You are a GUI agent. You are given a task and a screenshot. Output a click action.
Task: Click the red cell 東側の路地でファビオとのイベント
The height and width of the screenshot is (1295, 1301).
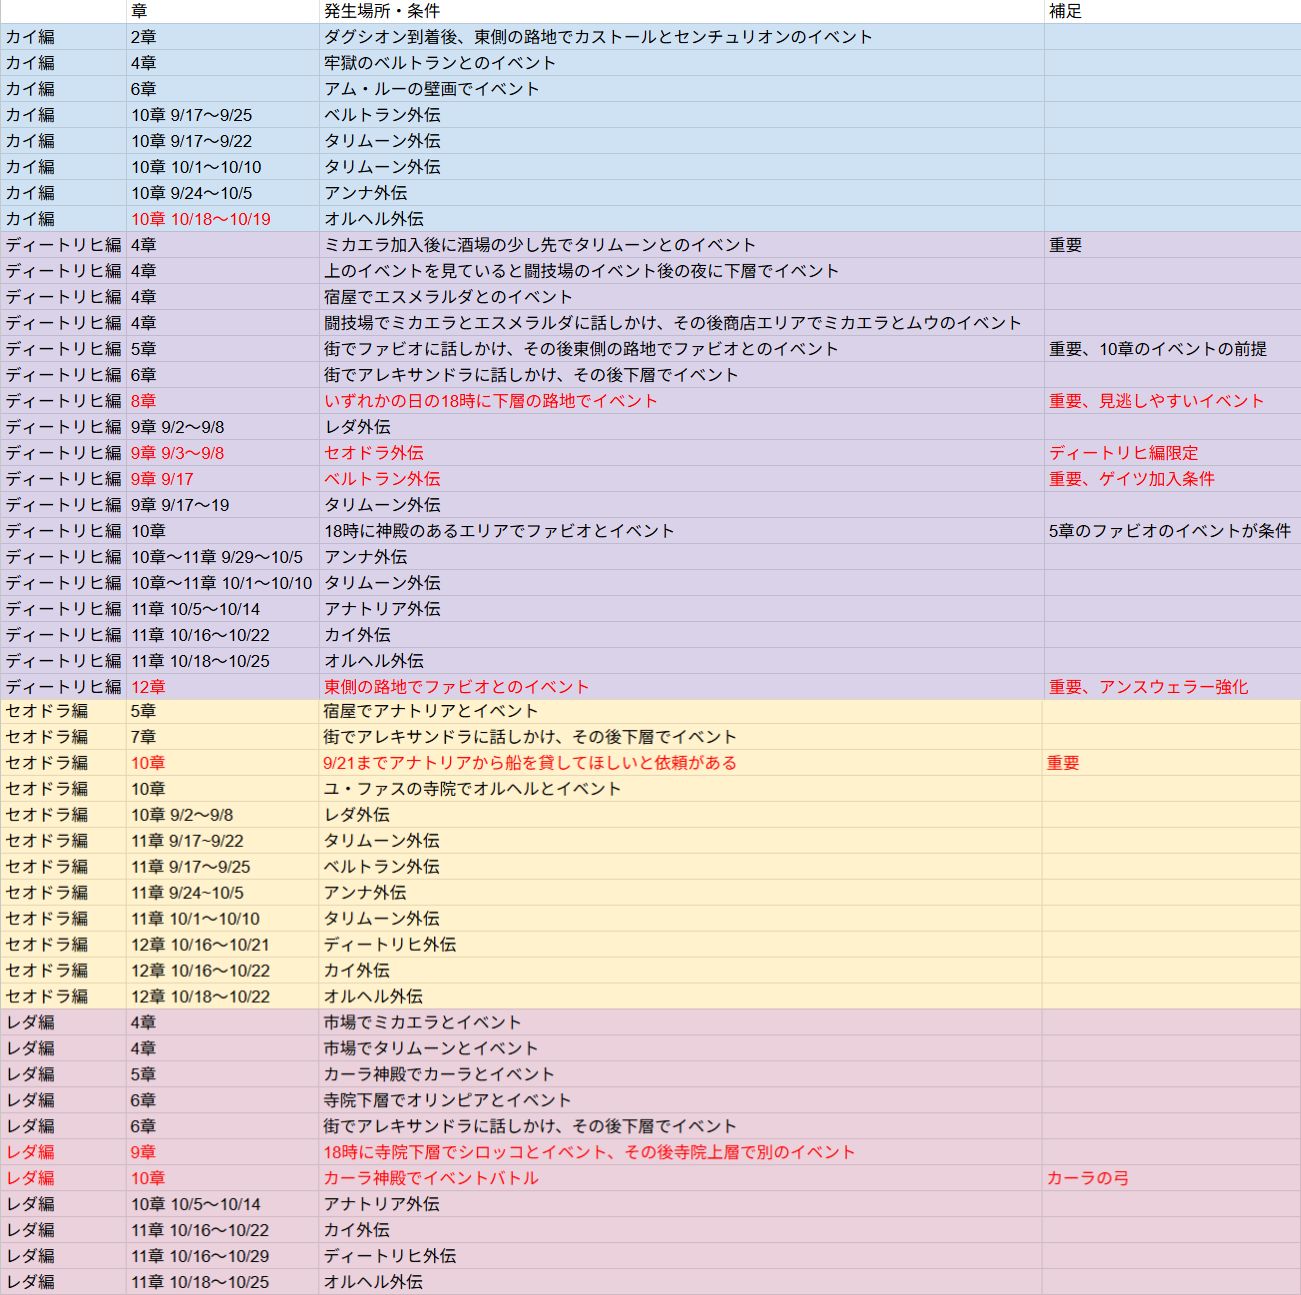coord(681,687)
